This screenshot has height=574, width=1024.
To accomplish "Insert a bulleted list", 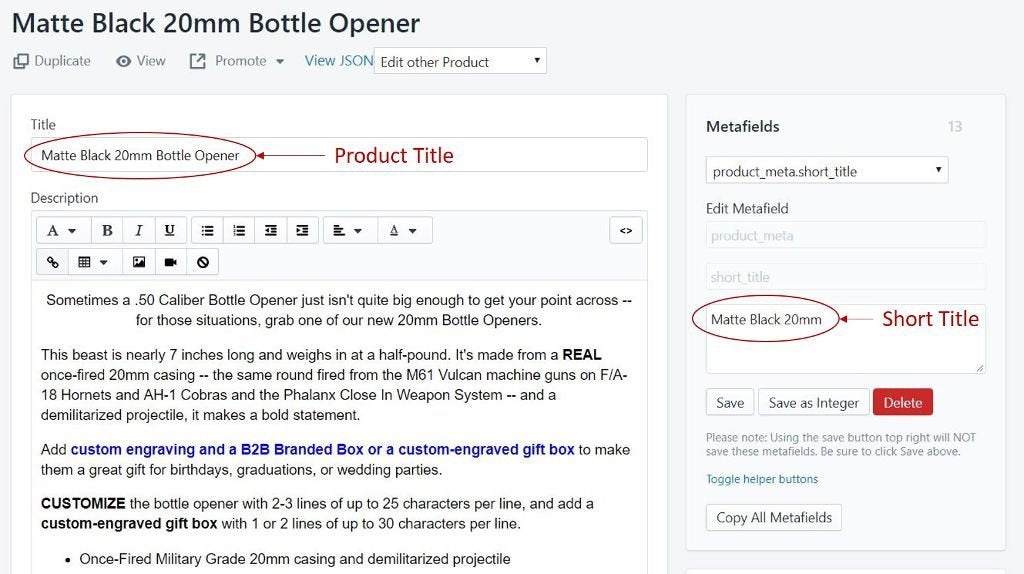I will tap(208, 231).
